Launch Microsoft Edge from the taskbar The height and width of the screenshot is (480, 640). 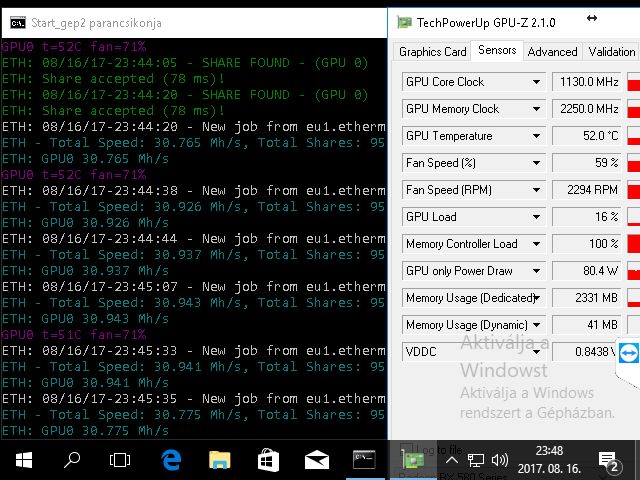pyautogui.click(x=171, y=460)
